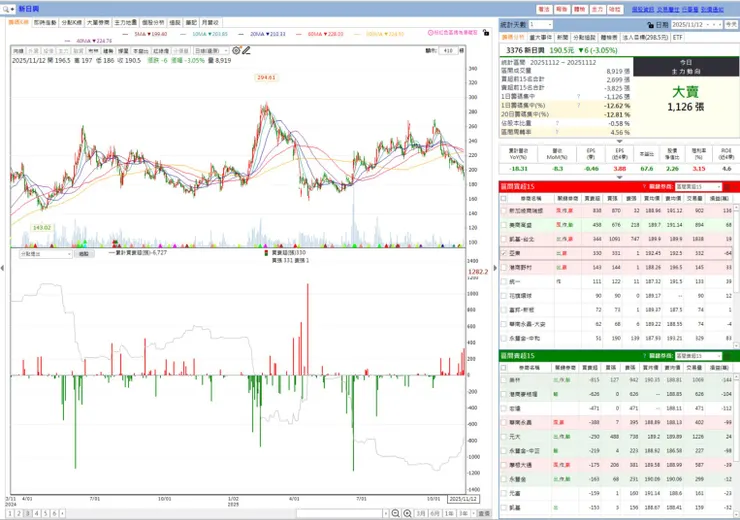Open the 法人目標(298.5元) tab
740x520 pixels.
tap(645, 37)
